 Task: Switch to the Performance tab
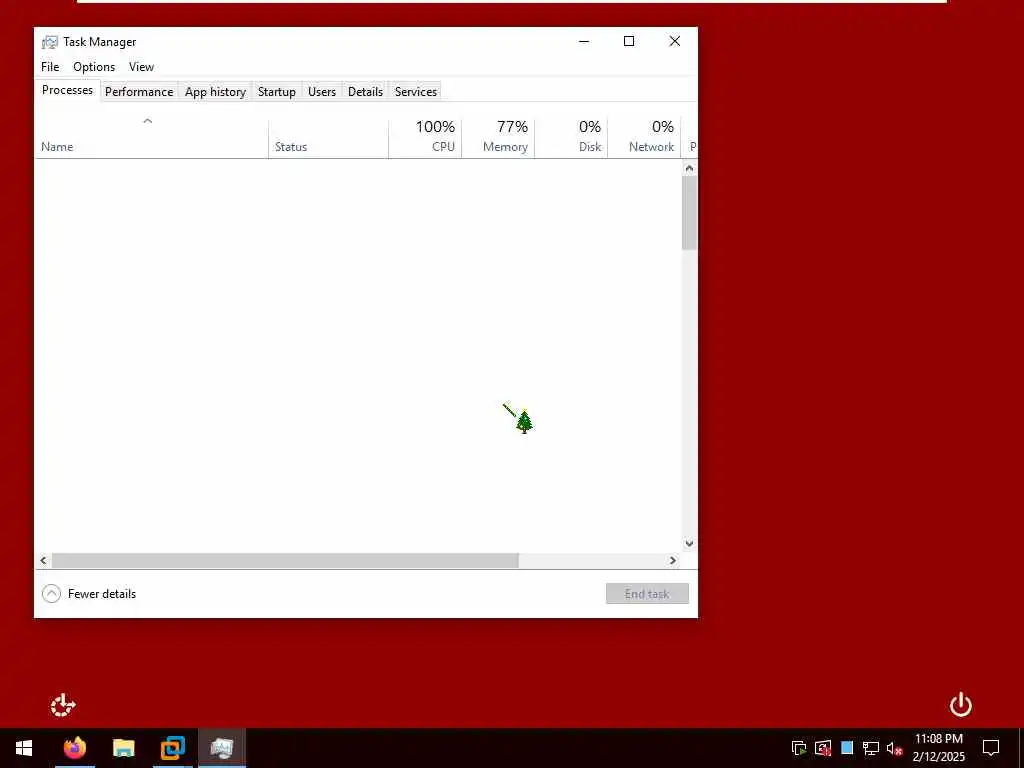[139, 92]
